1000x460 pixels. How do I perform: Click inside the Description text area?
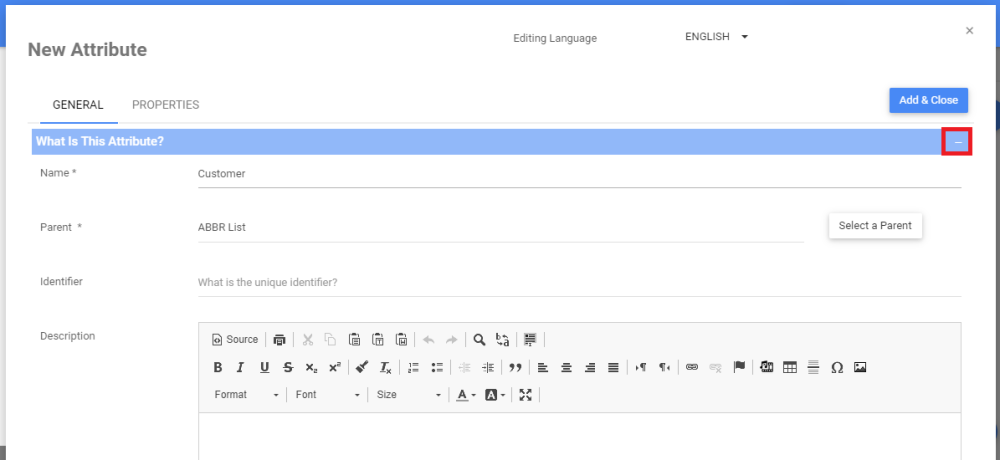tap(579, 436)
